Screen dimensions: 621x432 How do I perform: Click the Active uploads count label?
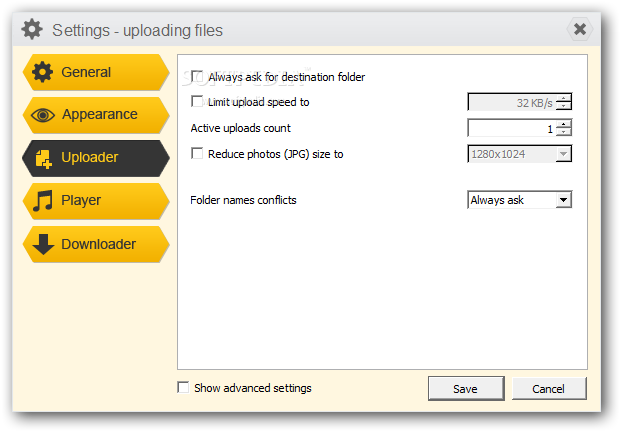point(240,128)
